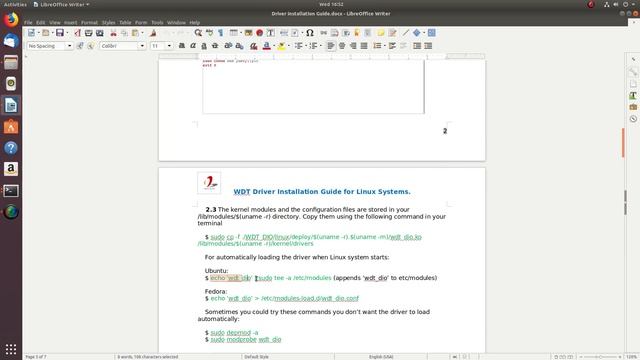
Task: Open the Edit menu
Action: [x=40, y=22]
